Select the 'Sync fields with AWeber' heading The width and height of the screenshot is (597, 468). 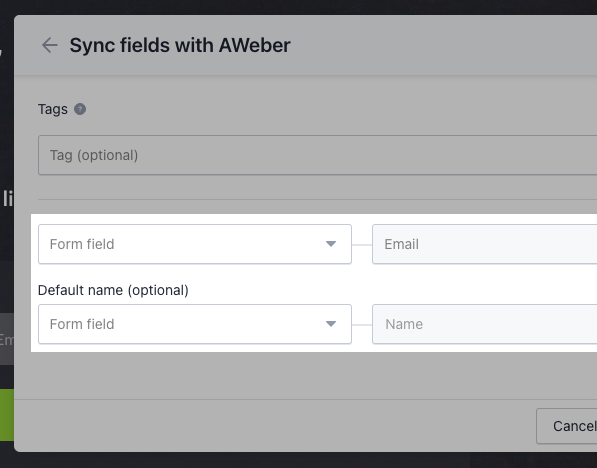pos(180,45)
